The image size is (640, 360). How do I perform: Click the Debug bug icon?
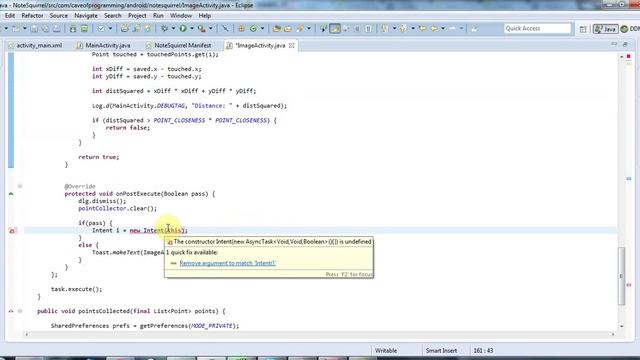coord(164,29)
